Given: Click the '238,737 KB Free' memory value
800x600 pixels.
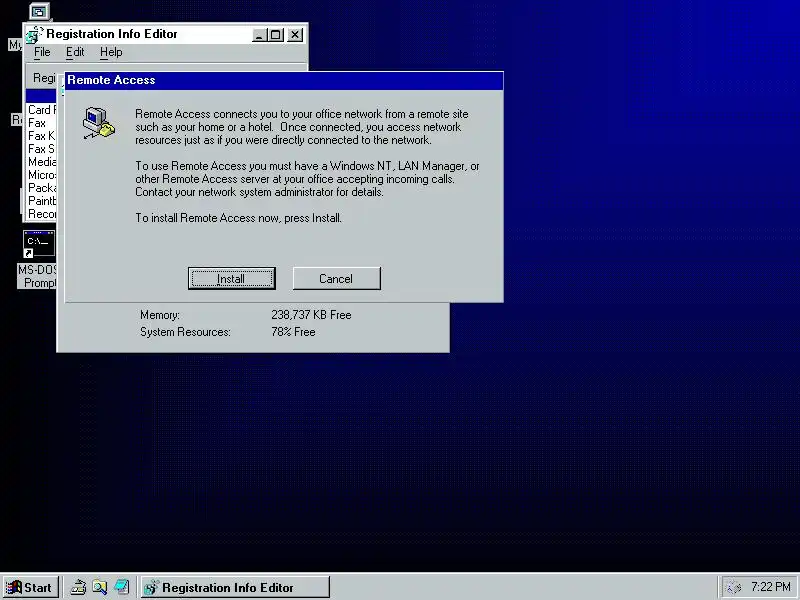Looking at the screenshot, I should tap(311, 315).
